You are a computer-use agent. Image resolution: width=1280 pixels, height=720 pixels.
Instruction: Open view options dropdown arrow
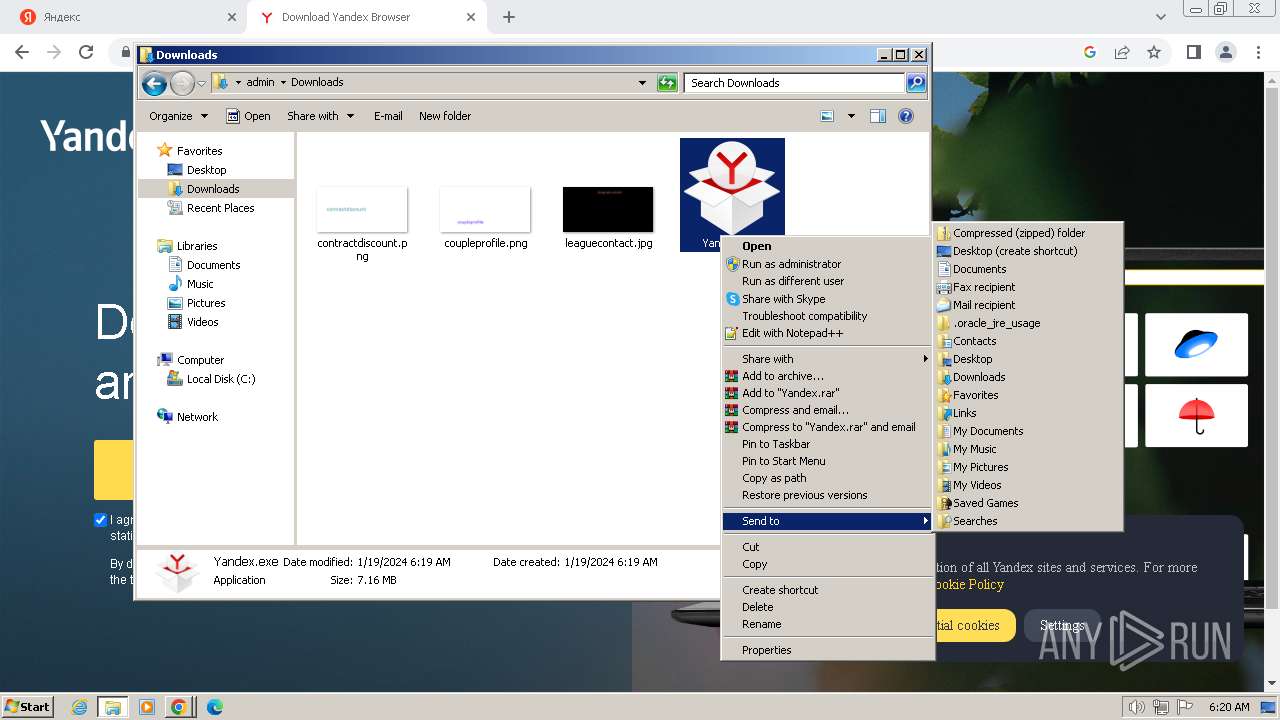tap(851, 116)
